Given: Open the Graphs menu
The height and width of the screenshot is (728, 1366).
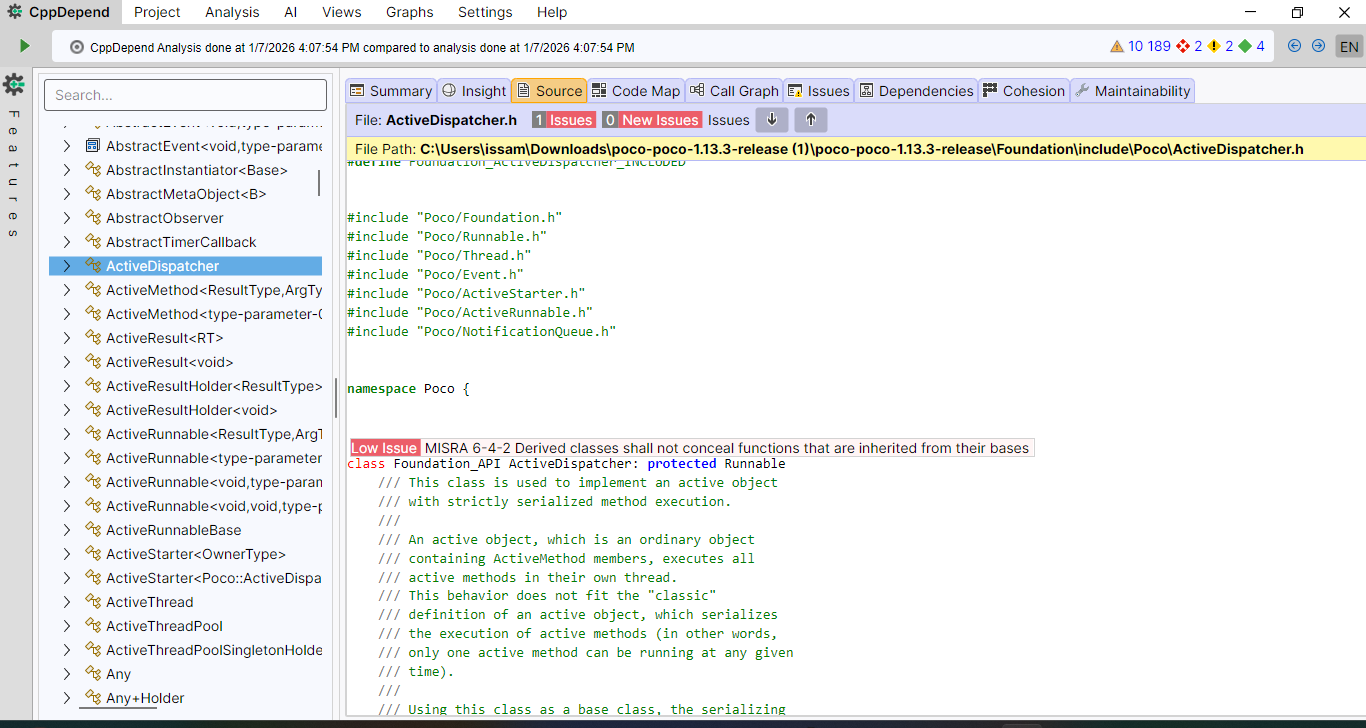Looking at the screenshot, I should tap(409, 12).
